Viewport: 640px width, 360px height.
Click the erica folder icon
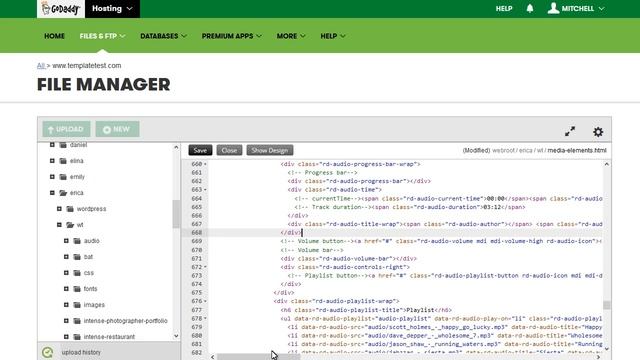pyautogui.click(x=63, y=193)
